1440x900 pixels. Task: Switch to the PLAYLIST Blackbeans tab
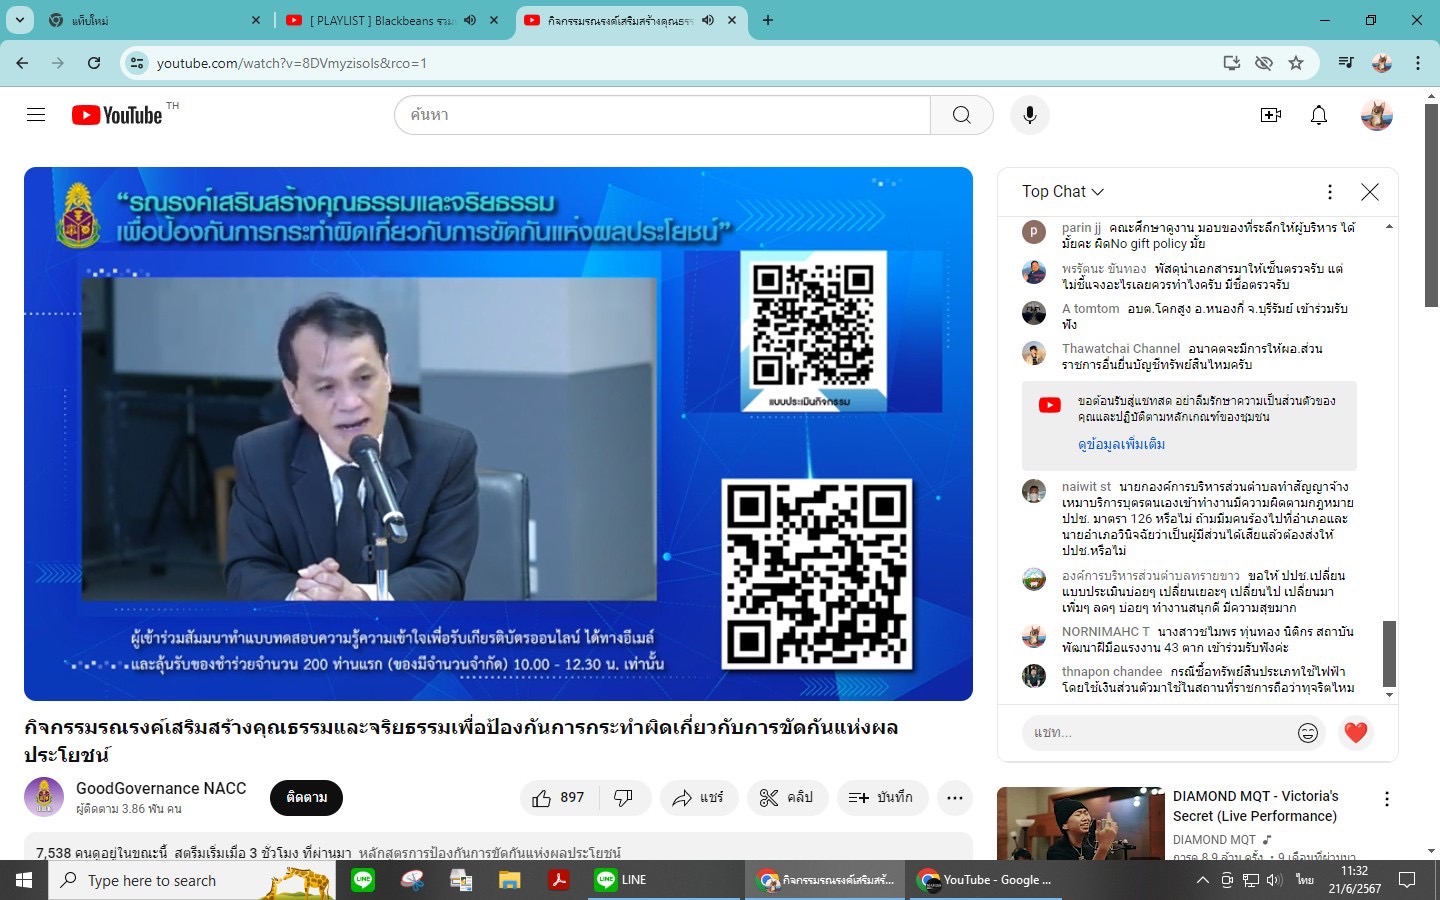pos(393,20)
